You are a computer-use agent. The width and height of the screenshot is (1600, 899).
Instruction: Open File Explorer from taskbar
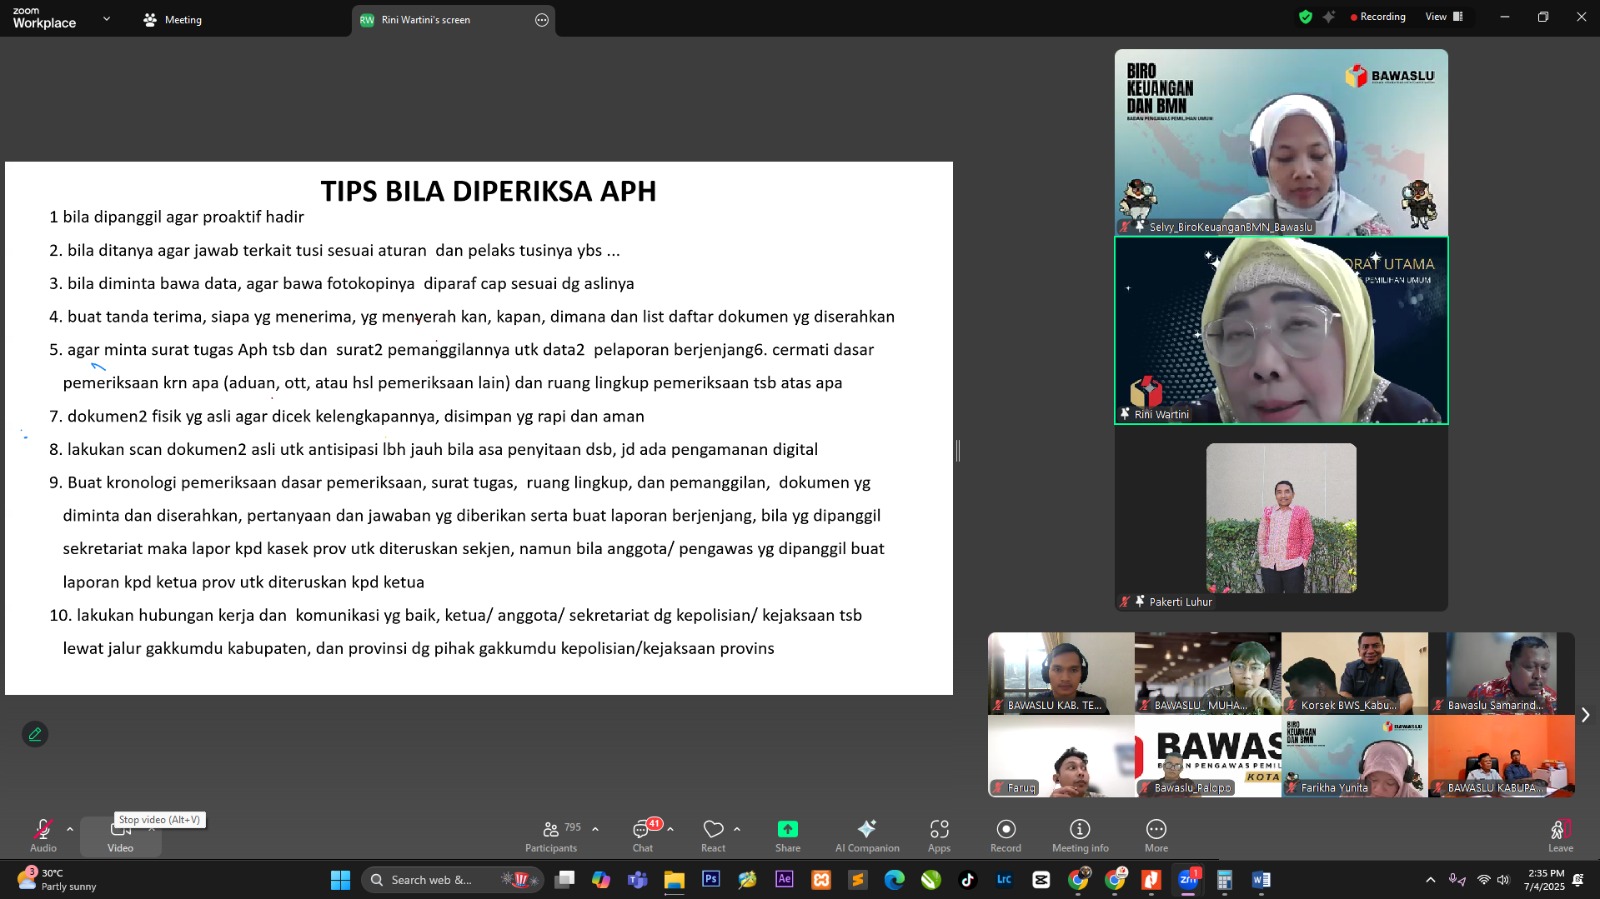[674, 880]
